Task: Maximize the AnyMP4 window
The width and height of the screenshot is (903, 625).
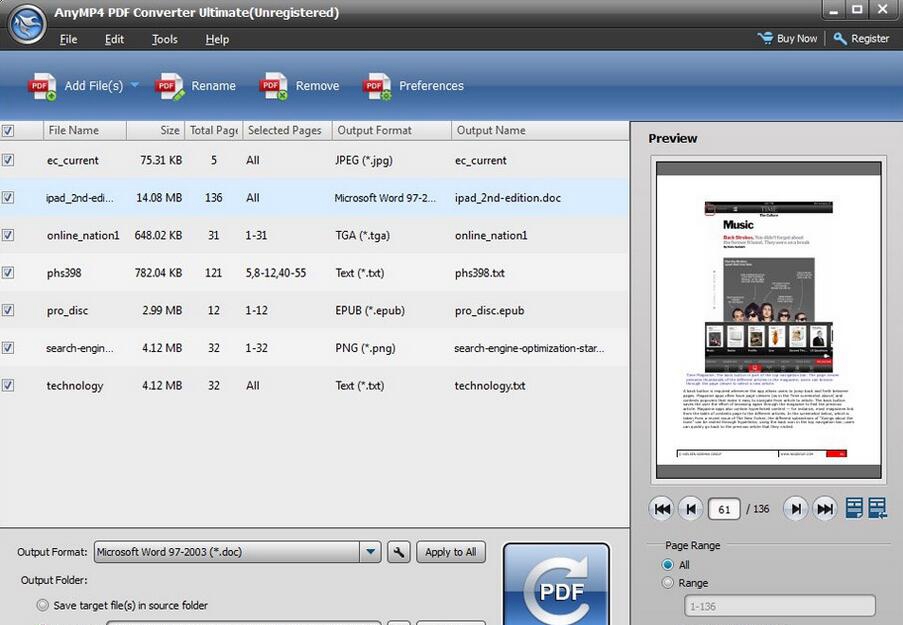Action: coord(857,9)
